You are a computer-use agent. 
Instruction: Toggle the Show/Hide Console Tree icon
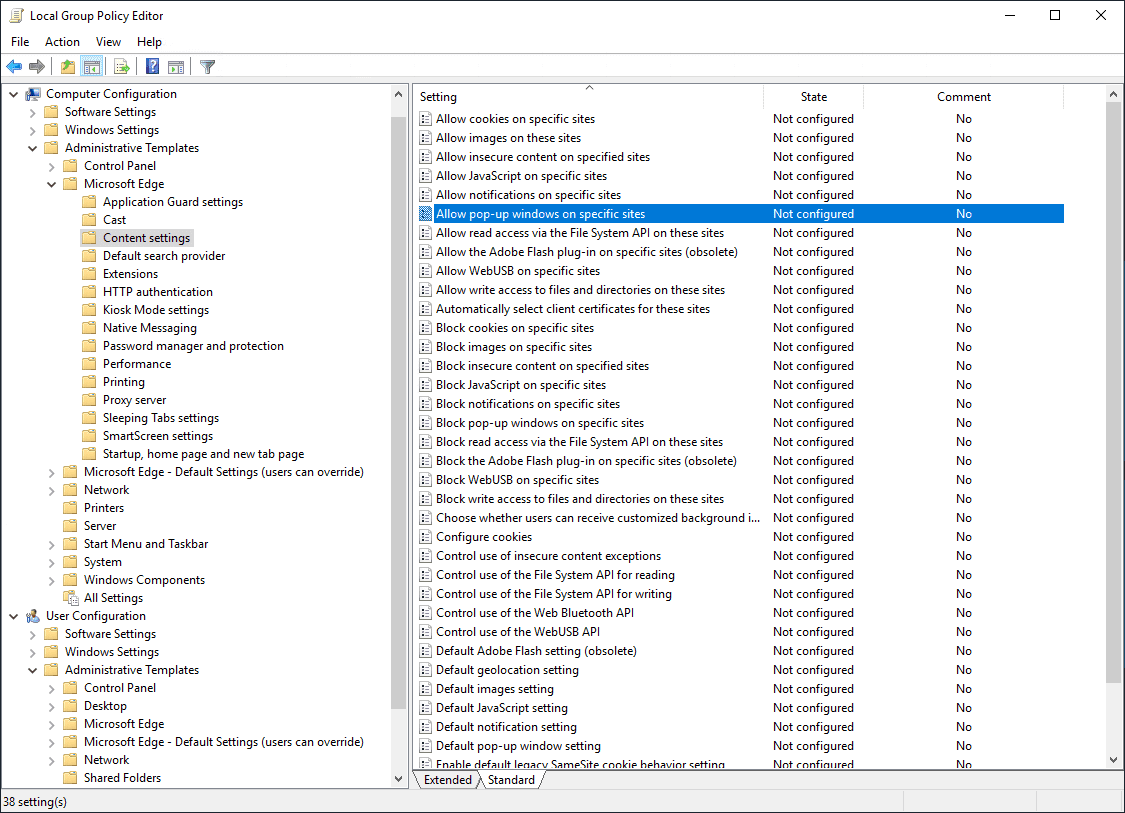92,67
